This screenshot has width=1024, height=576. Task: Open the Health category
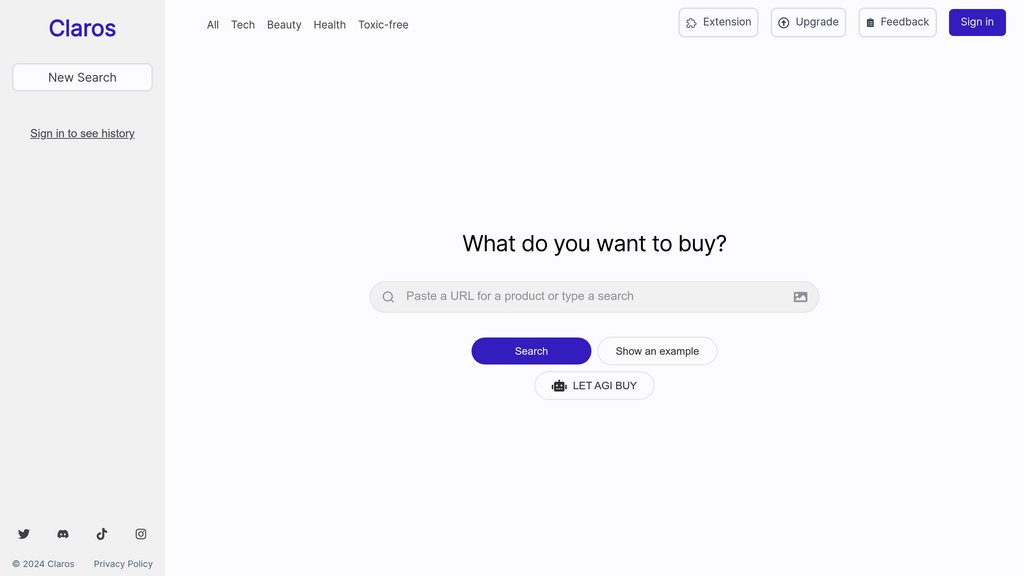pyautogui.click(x=330, y=25)
